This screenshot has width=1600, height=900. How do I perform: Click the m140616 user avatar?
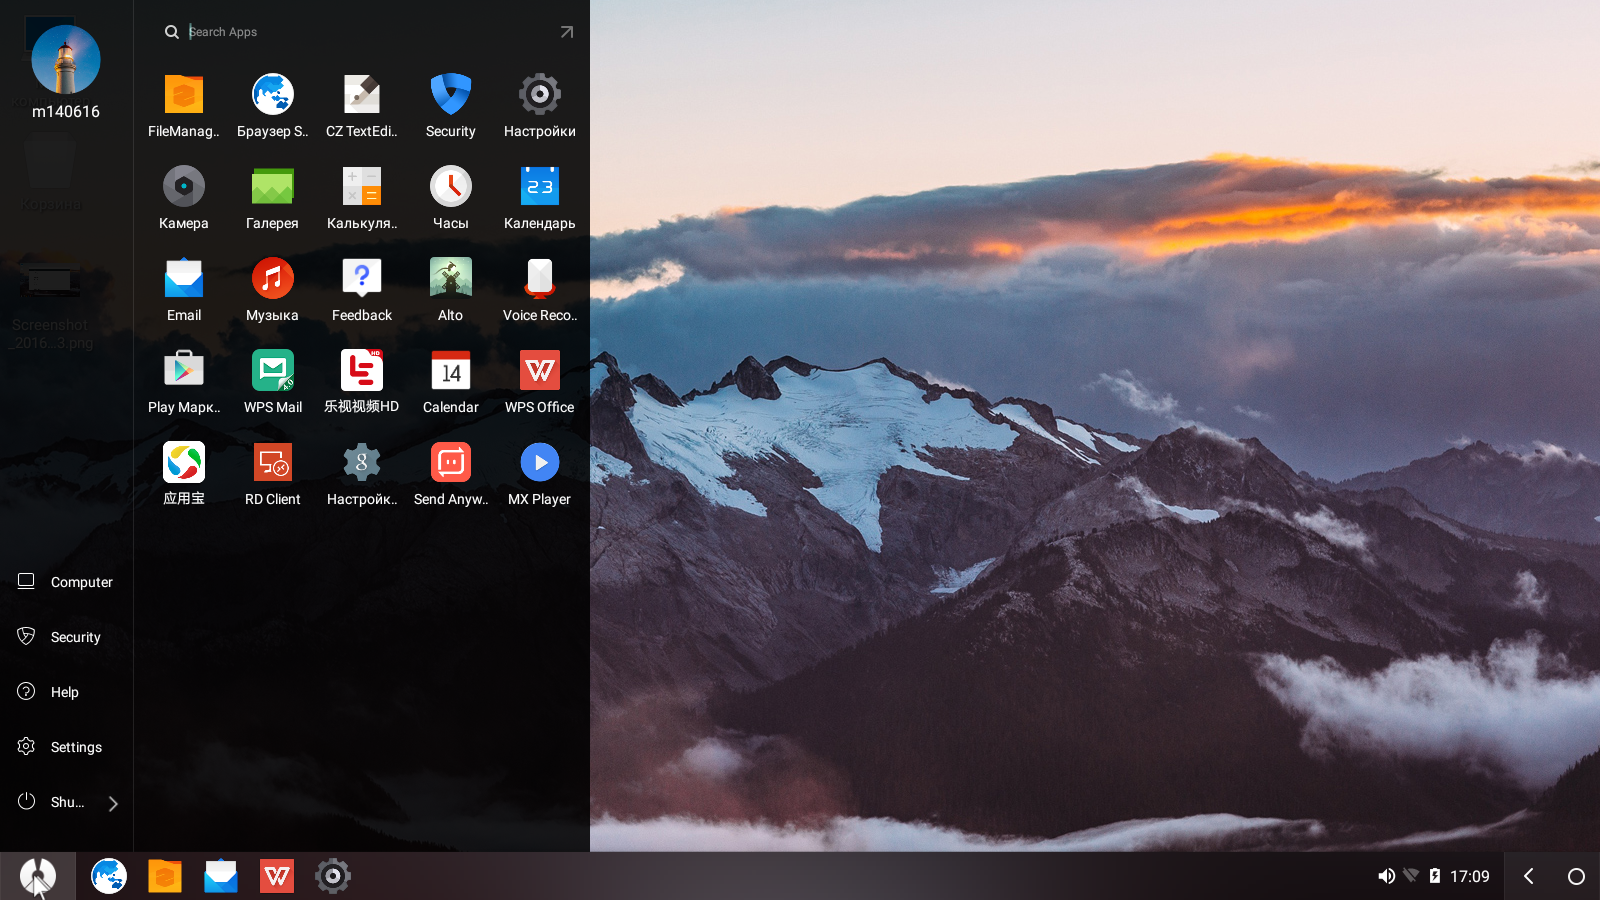click(x=66, y=60)
